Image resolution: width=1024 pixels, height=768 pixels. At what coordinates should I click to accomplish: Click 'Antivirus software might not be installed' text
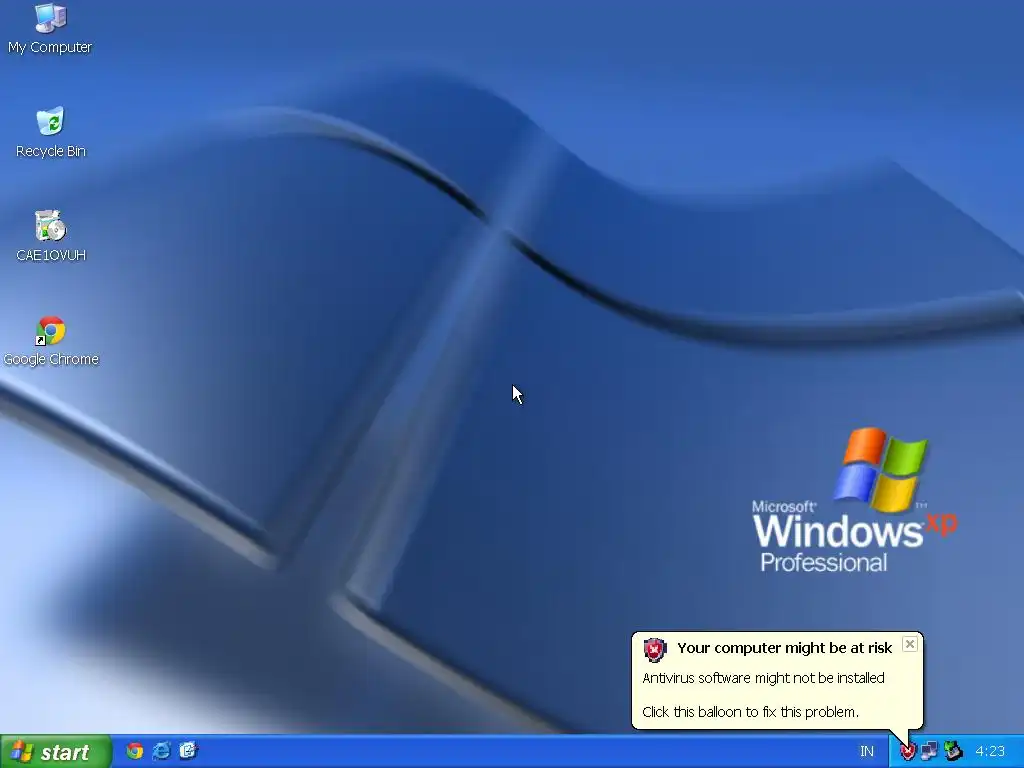pos(763,678)
